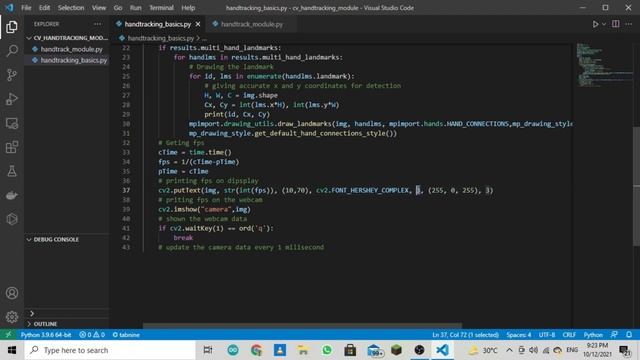Open the remote window status bar button
This screenshot has height=360, width=640.
pos(8,335)
